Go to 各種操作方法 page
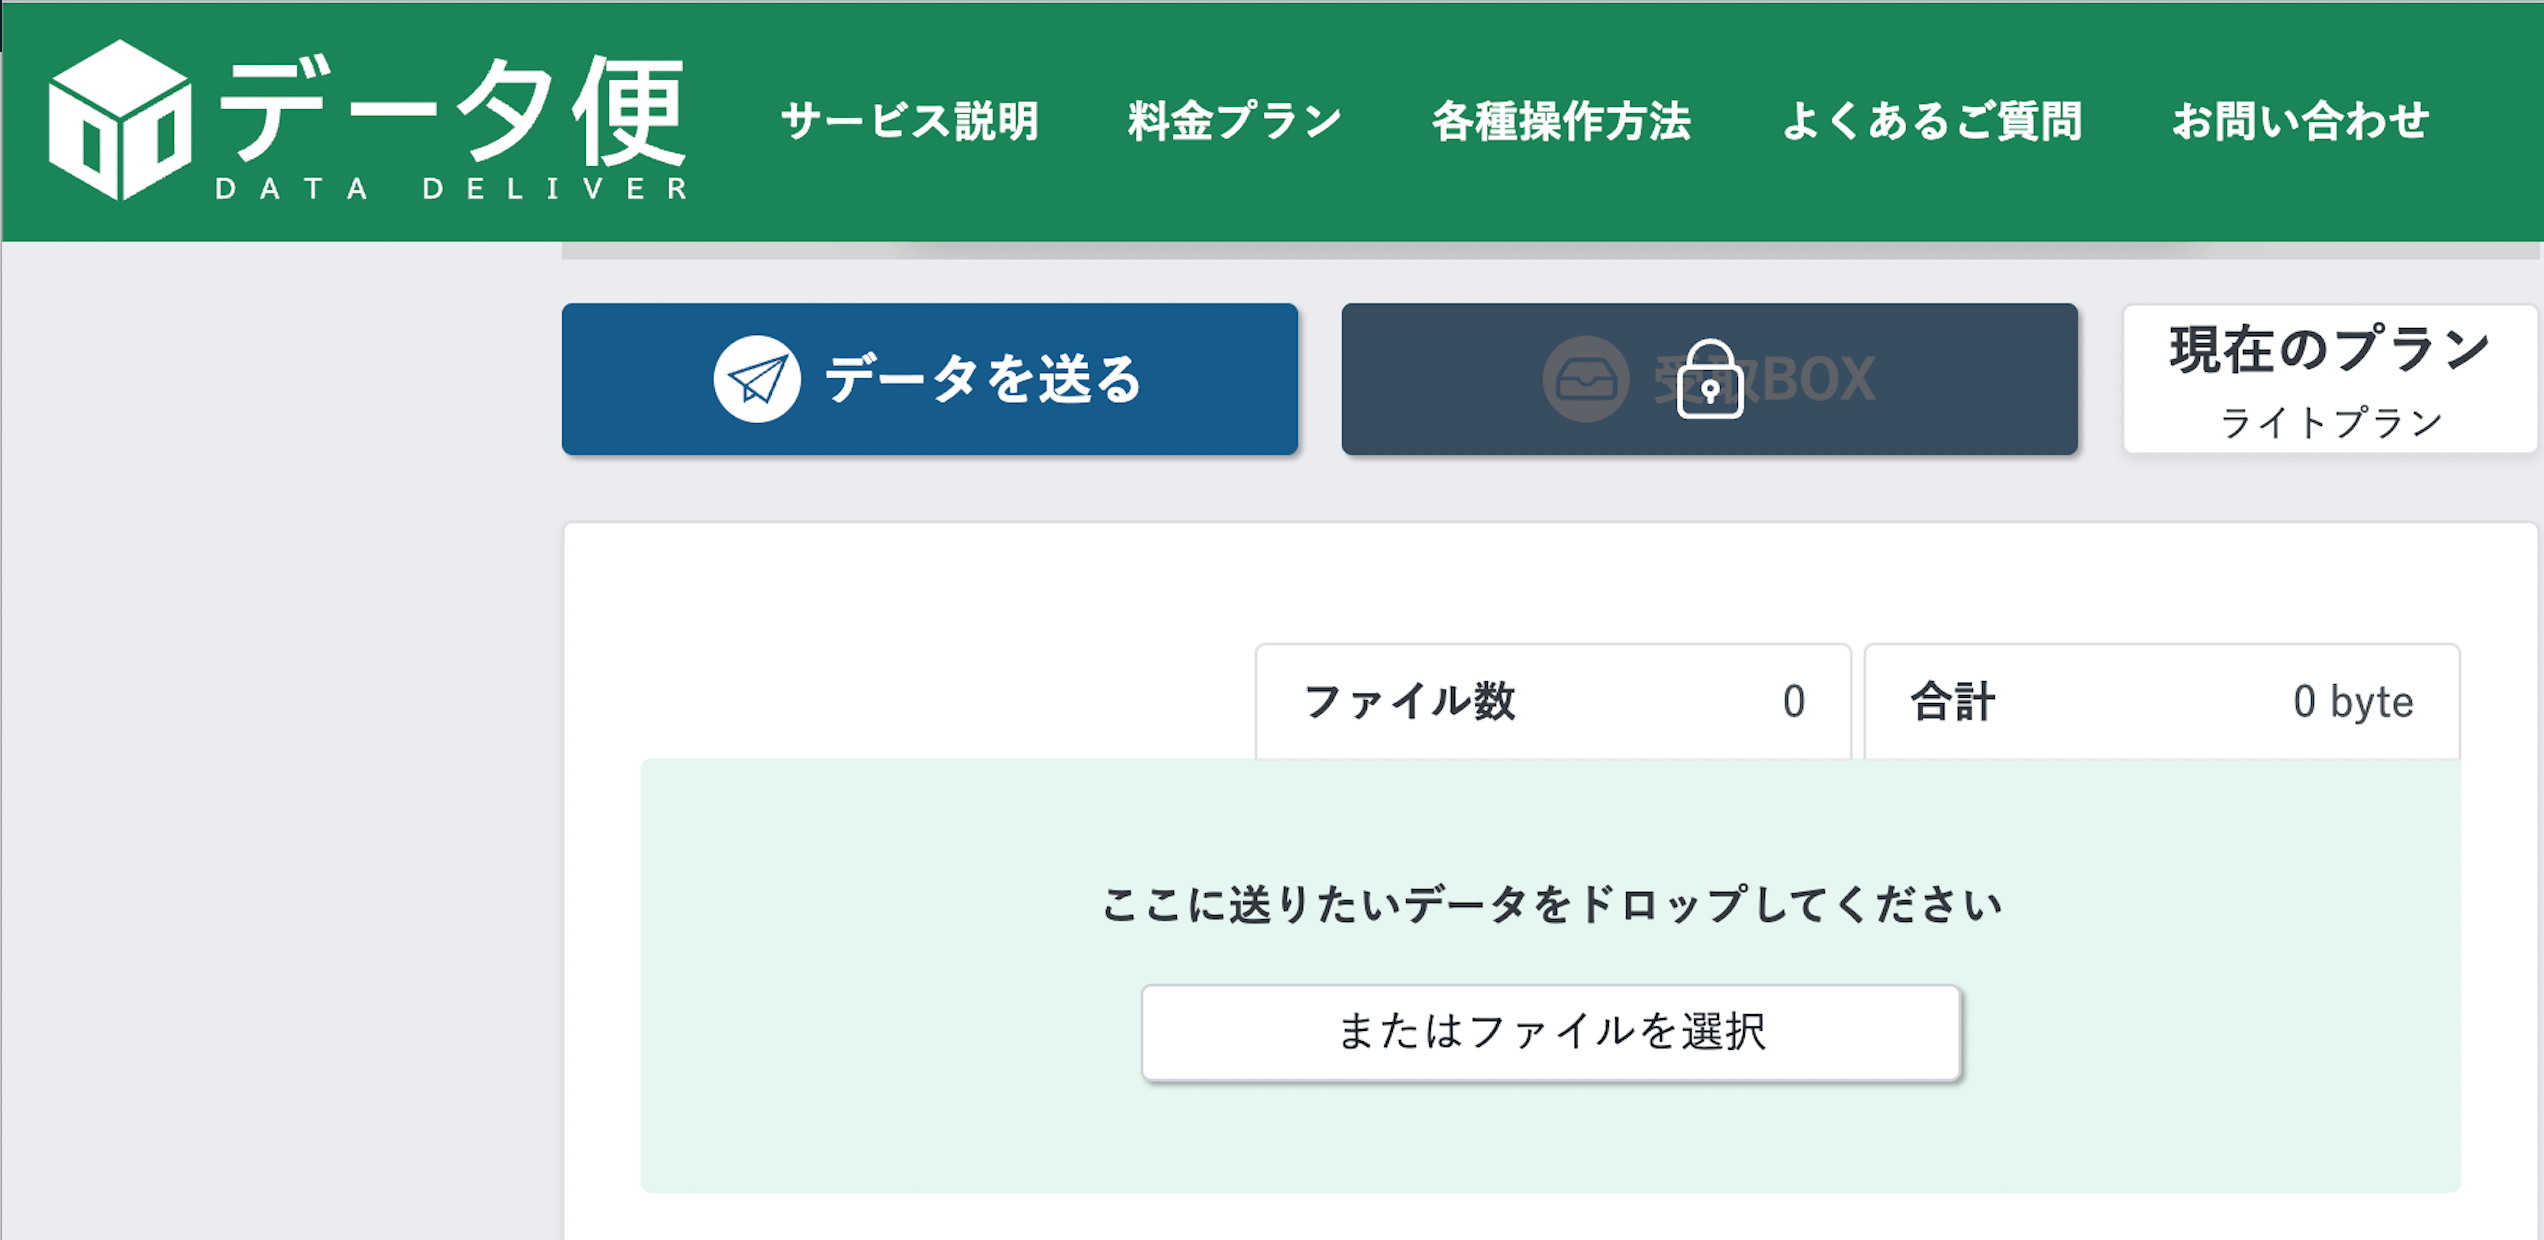Image resolution: width=2544 pixels, height=1240 pixels. pos(1561,121)
